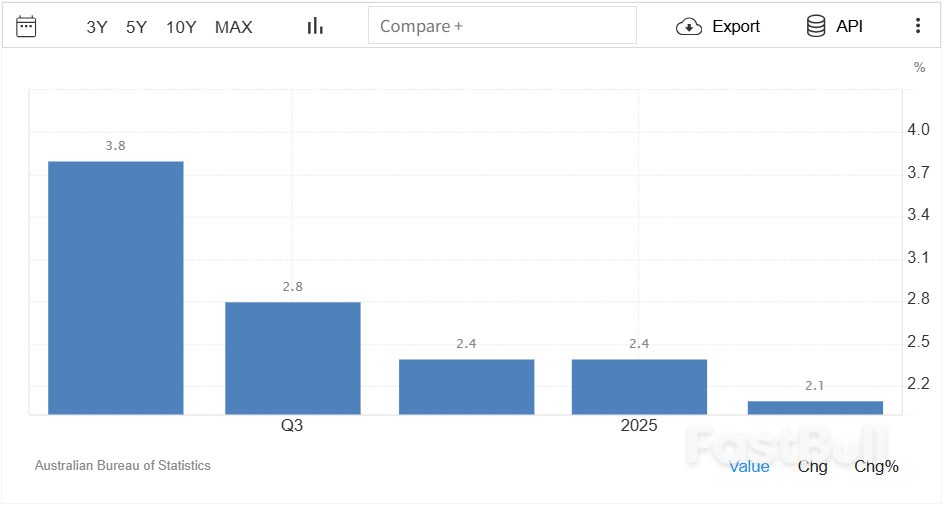
Task: Click the API database icon
Action: (x=816, y=27)
